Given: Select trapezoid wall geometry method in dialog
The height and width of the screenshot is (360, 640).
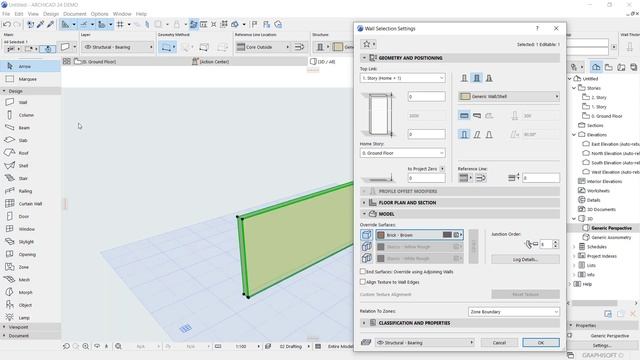Looking at the screenshot, I should (477, 116).
